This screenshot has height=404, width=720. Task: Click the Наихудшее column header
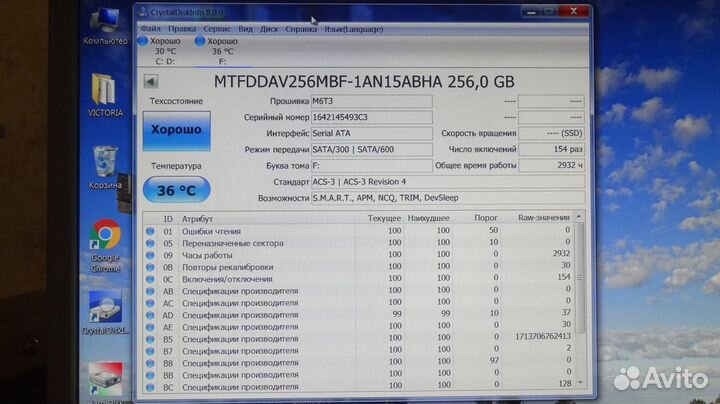[428, 218]
